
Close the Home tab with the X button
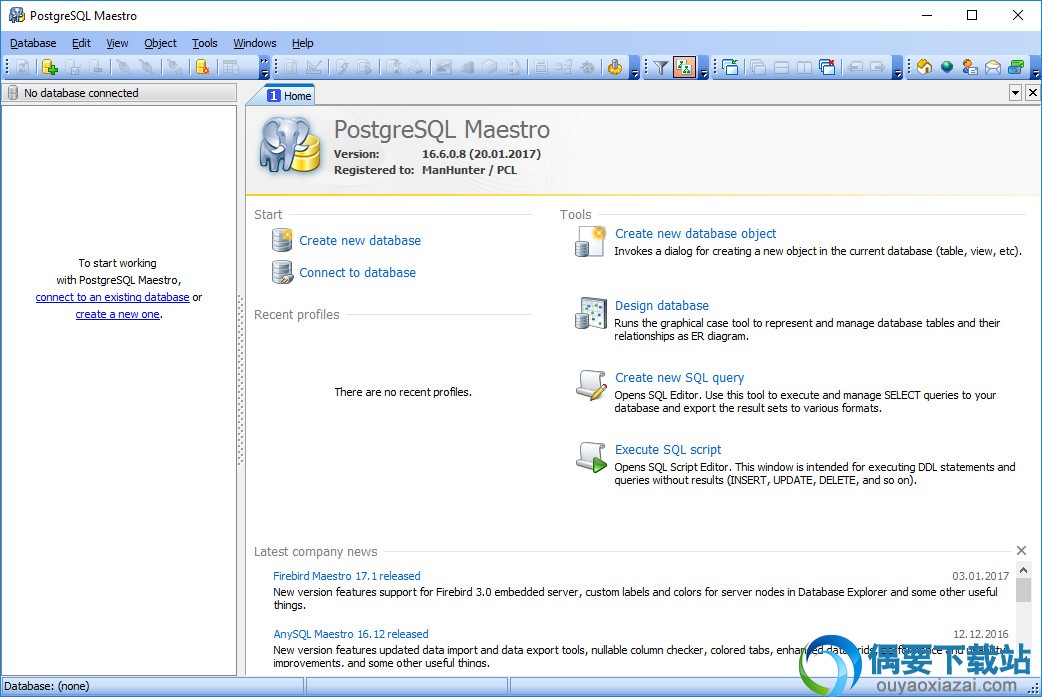coord(1032,92)
